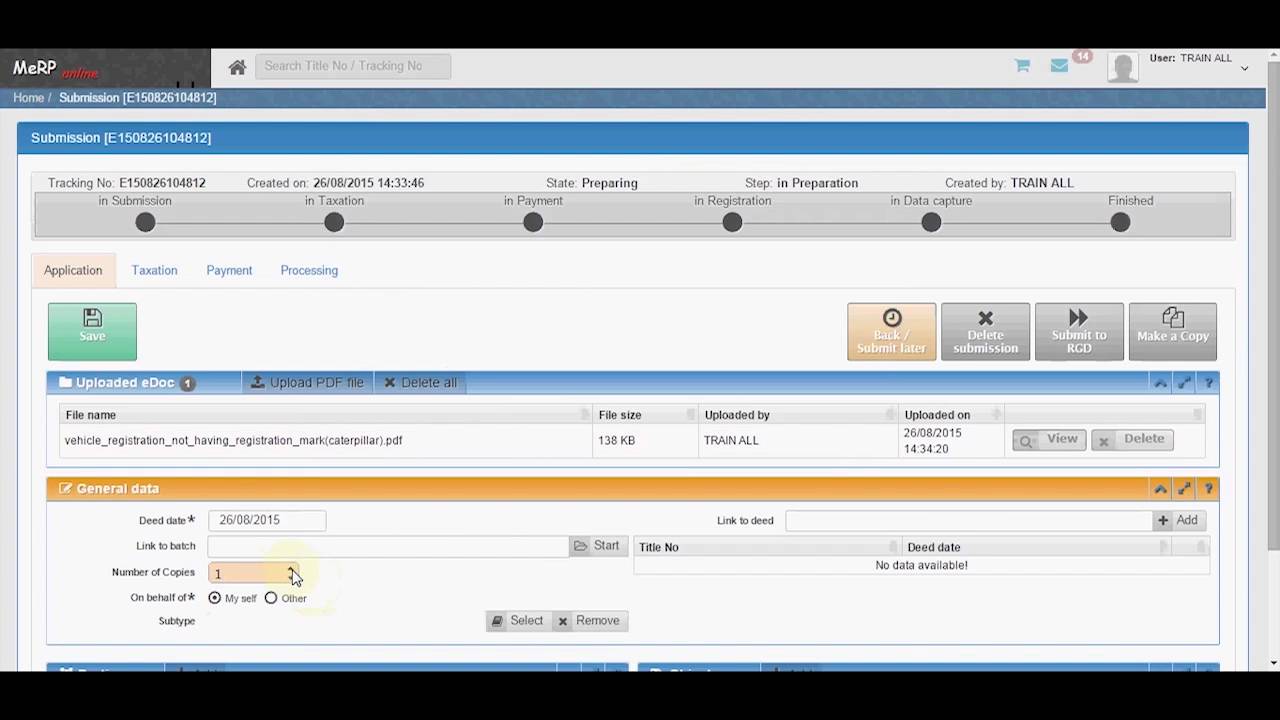Click the Submission [E150826104812] breadcrumb
Viewport: 1280px width, 720px height.
coord(137,98)
